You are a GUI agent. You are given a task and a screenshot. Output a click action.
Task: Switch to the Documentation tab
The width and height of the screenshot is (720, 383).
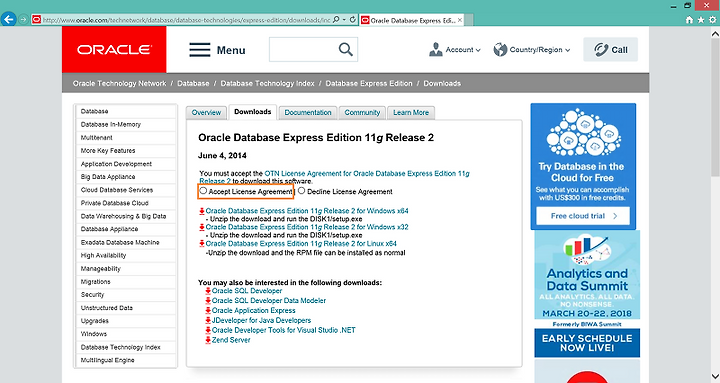tap(308, 113)
